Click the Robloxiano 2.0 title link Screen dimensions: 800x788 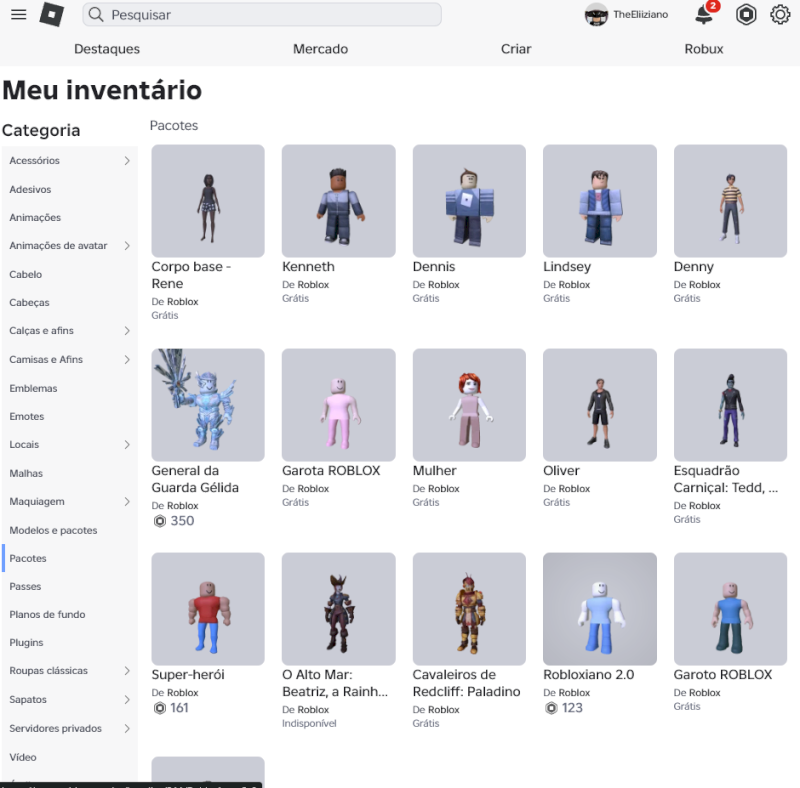[588, 675]
